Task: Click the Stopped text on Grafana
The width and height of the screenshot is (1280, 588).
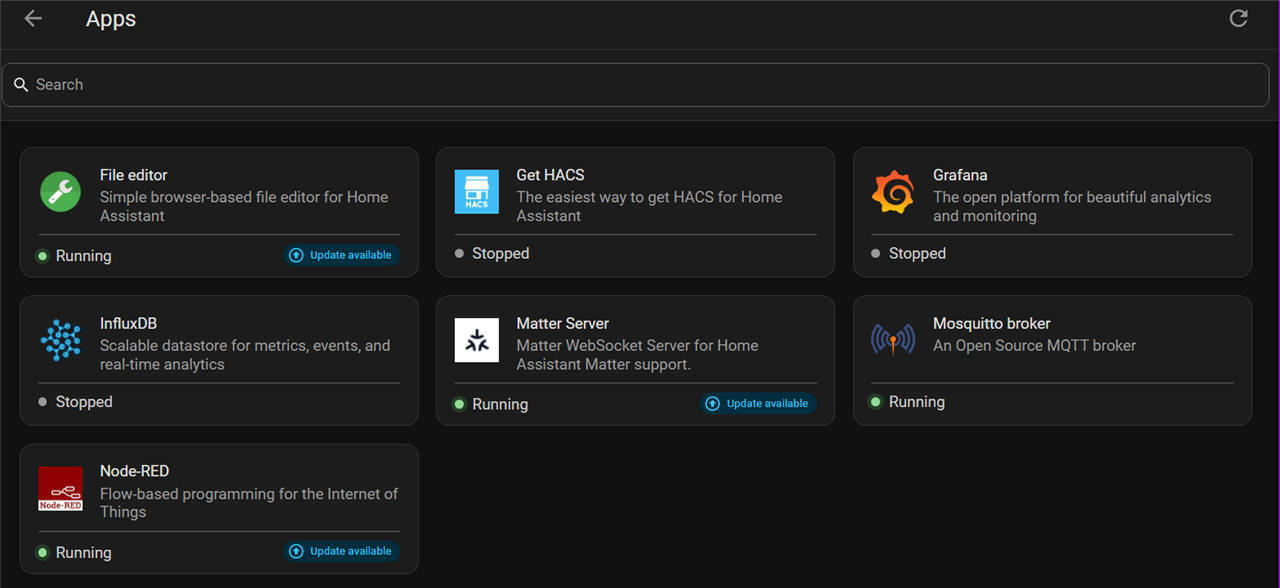Action: tap(917, 254)
